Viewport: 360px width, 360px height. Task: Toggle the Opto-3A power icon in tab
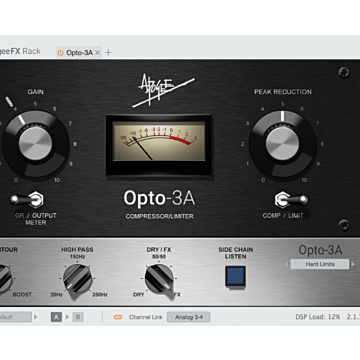click(60, 53)
